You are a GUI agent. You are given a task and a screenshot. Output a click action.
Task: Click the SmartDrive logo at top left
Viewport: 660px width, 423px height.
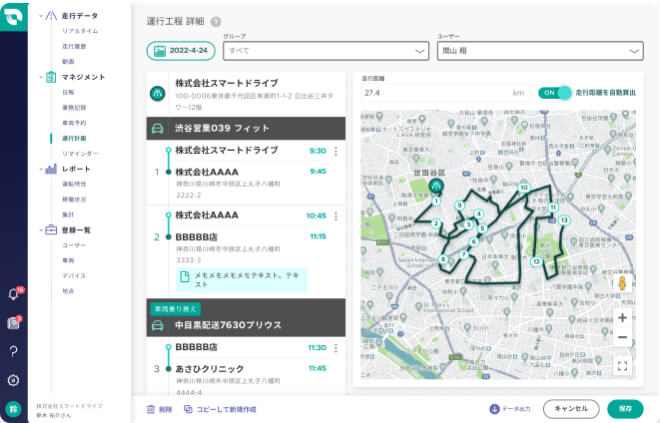point(13,16)
